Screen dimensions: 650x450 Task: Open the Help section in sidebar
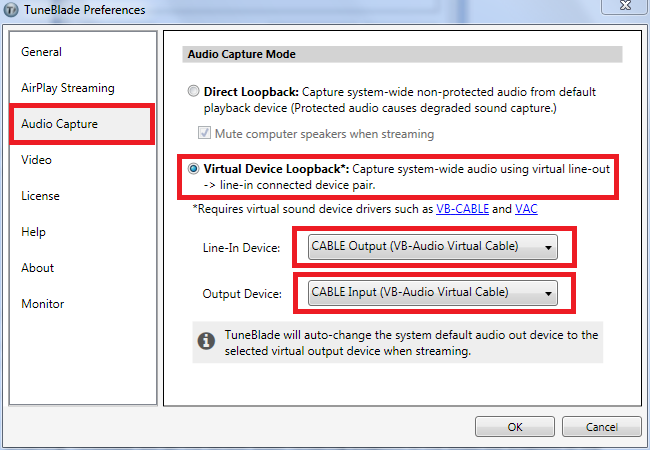click(33, 232)
